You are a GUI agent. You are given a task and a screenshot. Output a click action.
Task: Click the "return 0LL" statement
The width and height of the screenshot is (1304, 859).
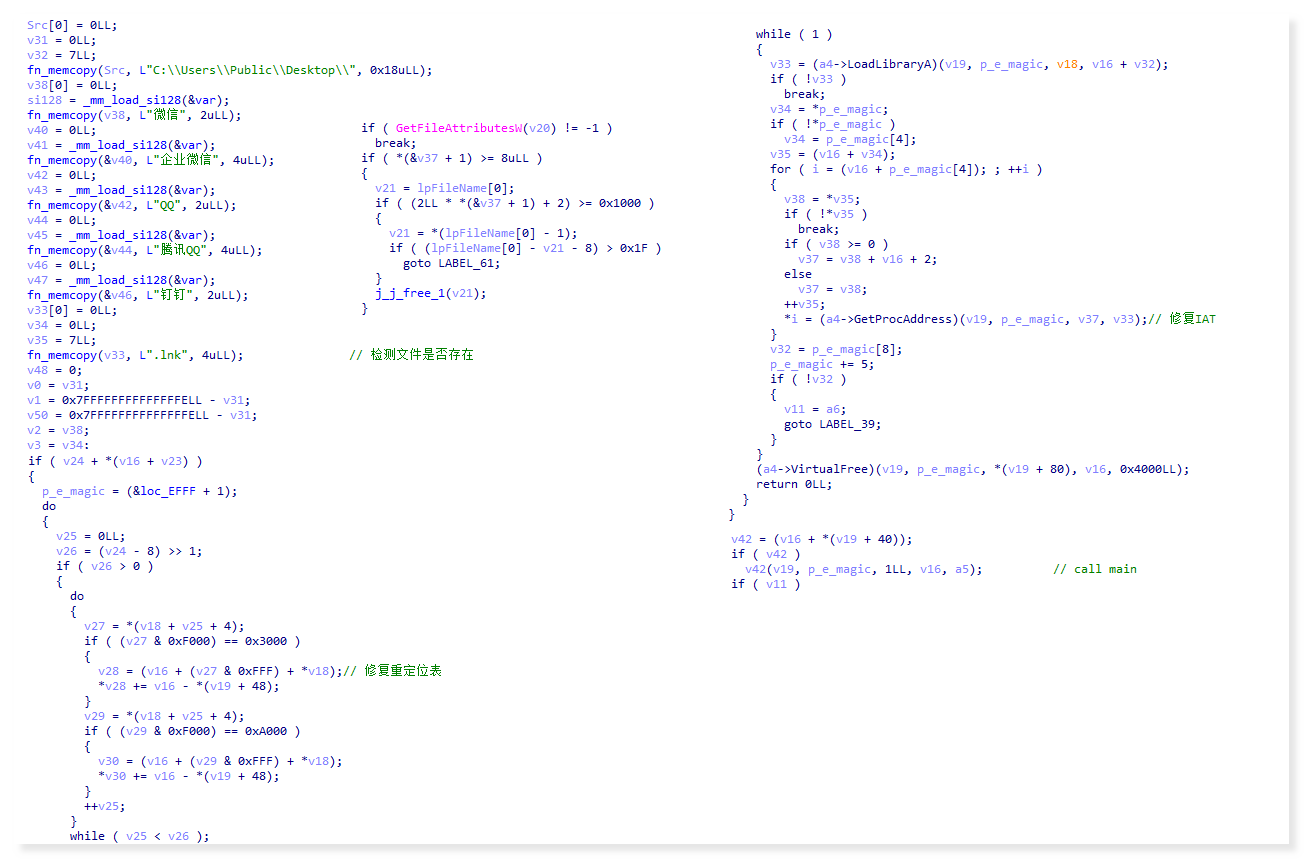point(793,484)
